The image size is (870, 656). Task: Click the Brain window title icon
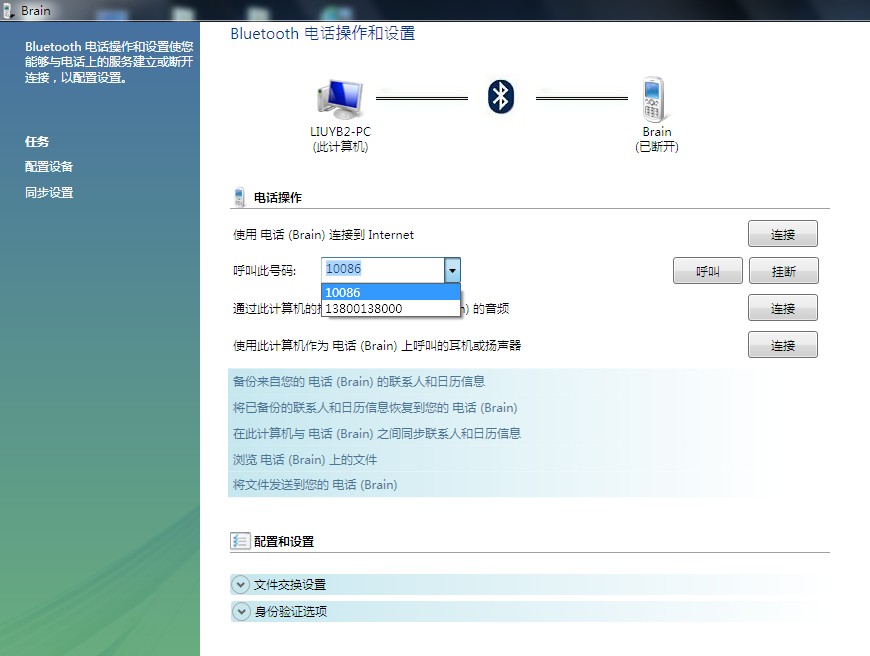pos(8,11)
